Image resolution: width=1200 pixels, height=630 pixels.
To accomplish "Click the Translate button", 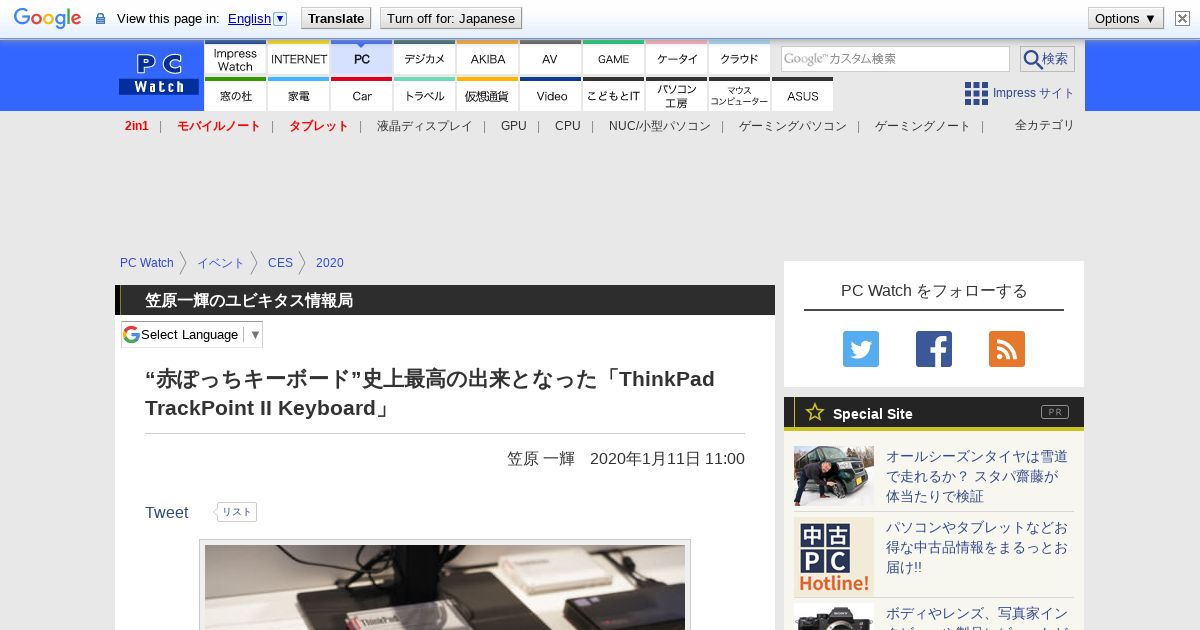I will click(x=336, y=18).
